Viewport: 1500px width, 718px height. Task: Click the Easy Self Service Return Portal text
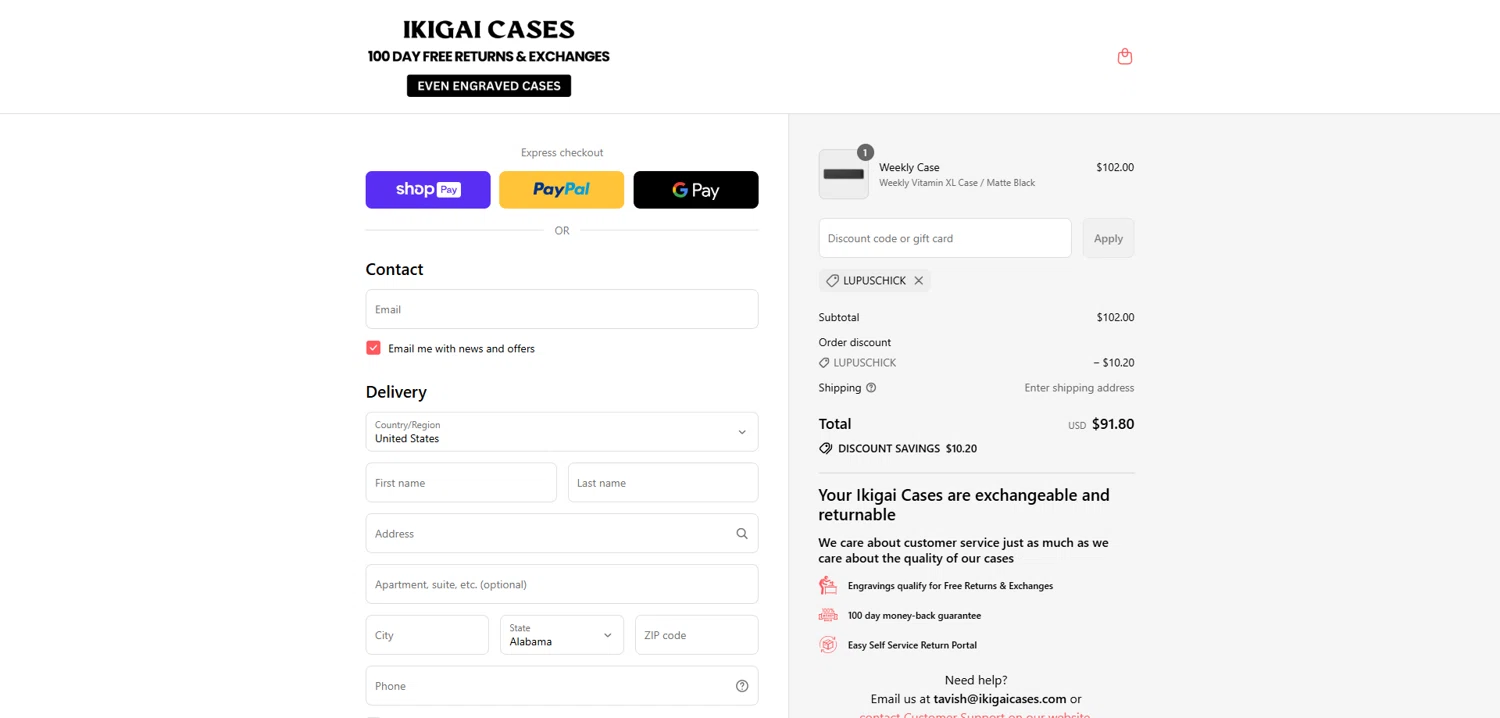(912, 645)
